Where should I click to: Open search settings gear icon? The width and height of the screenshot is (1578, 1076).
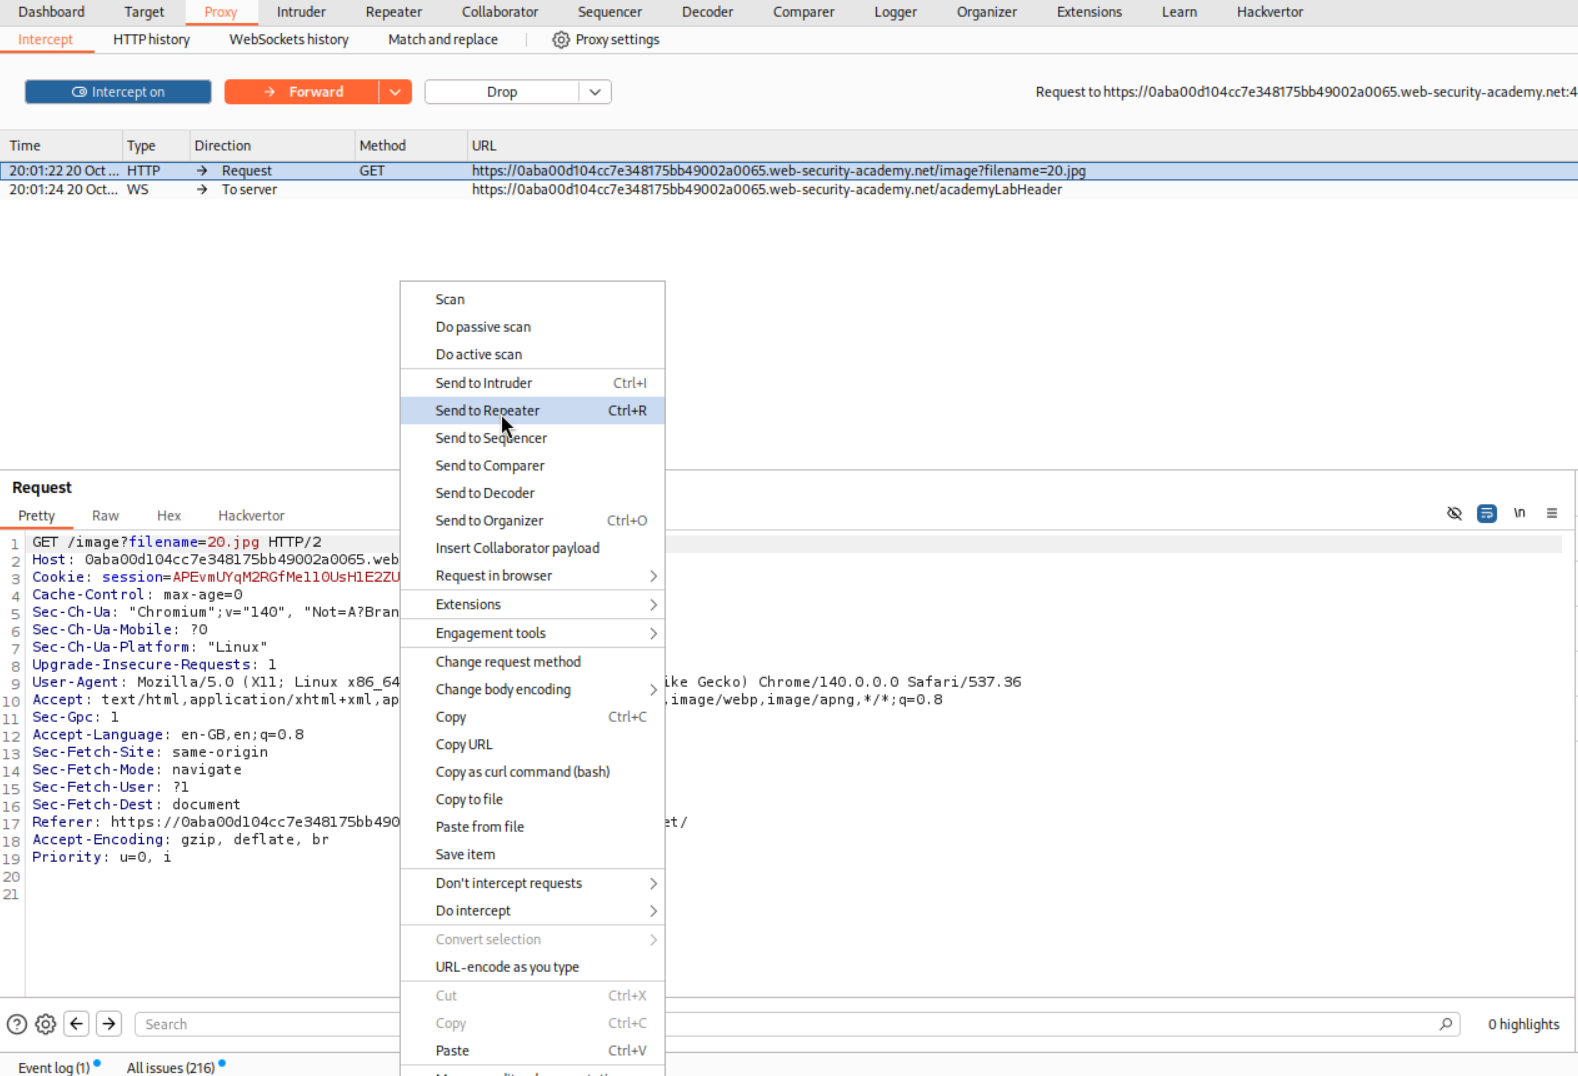click(46, 1024)
